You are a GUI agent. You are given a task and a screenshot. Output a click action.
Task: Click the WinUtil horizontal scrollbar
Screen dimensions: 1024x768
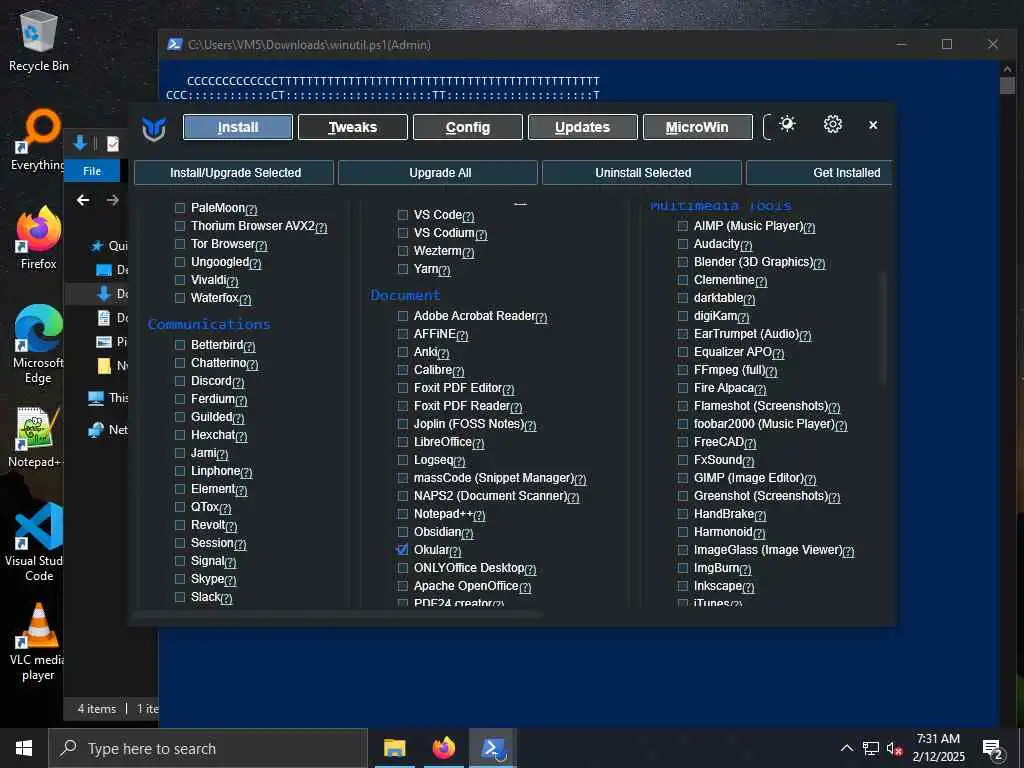(x=337, y=615)
